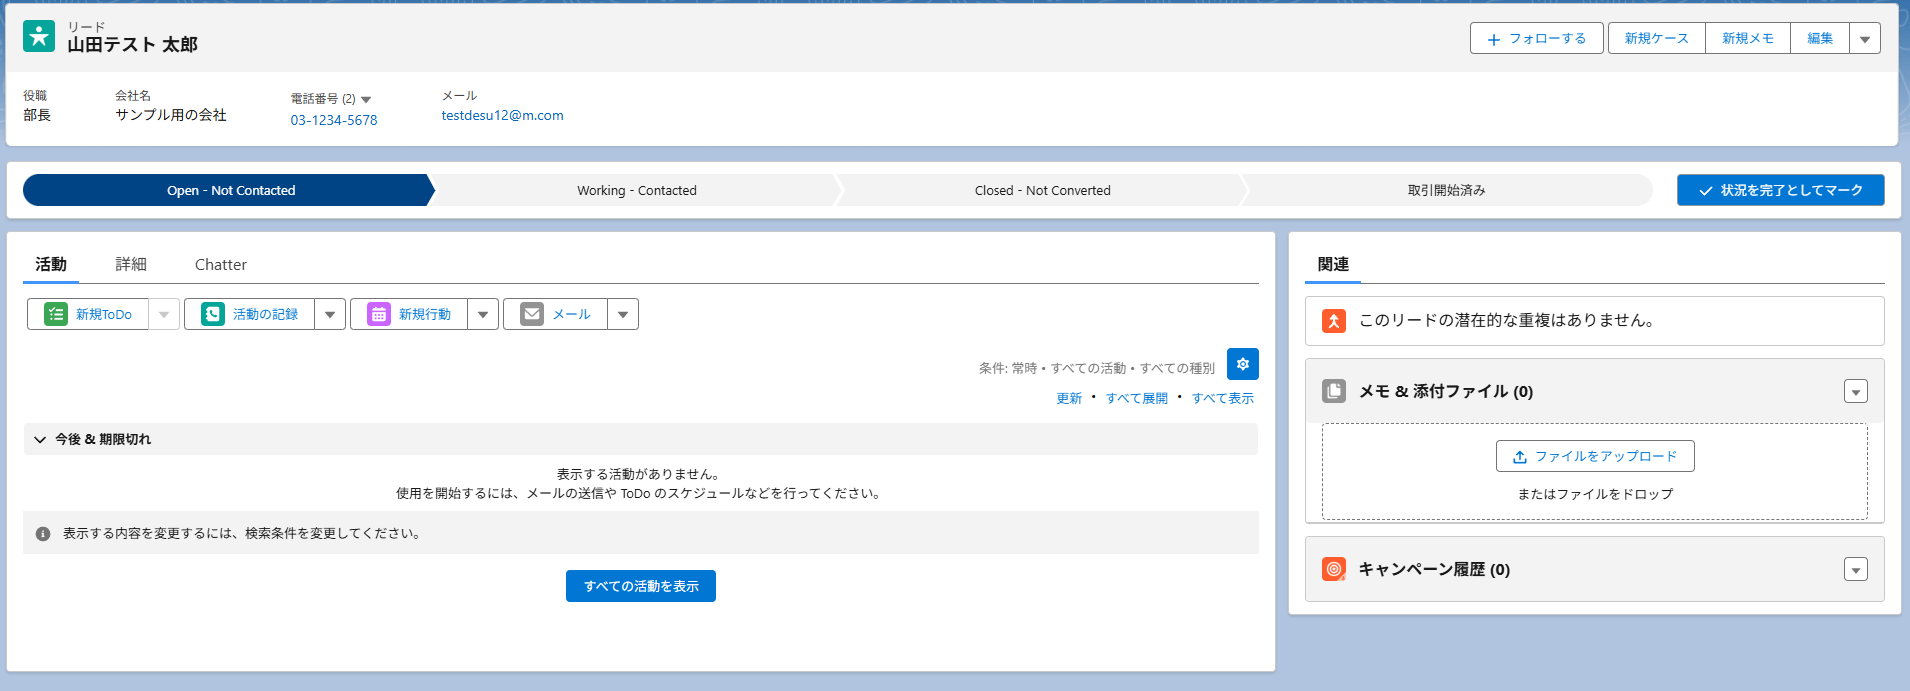Screen dimensions: 1910x691
Task: Click the すべて展開 link
Action: (x=1137, y=398)
